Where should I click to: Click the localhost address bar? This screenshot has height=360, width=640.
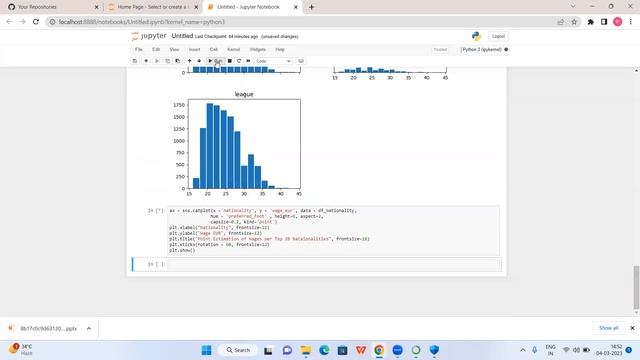coord(302,22)
